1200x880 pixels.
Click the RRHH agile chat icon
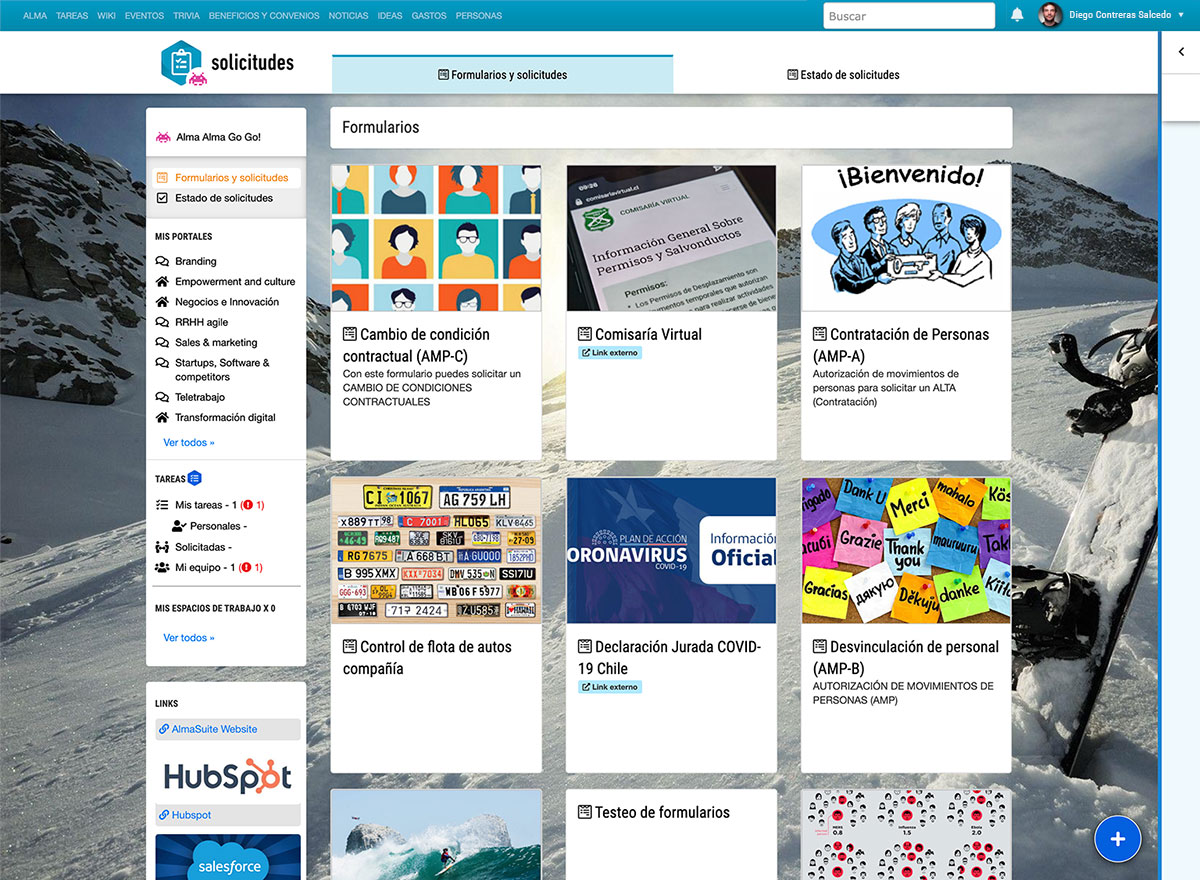[x=162, y=322]
